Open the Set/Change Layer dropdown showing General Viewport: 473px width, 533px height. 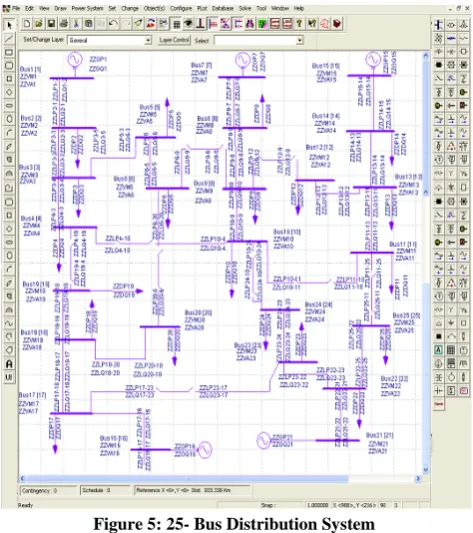109,40
